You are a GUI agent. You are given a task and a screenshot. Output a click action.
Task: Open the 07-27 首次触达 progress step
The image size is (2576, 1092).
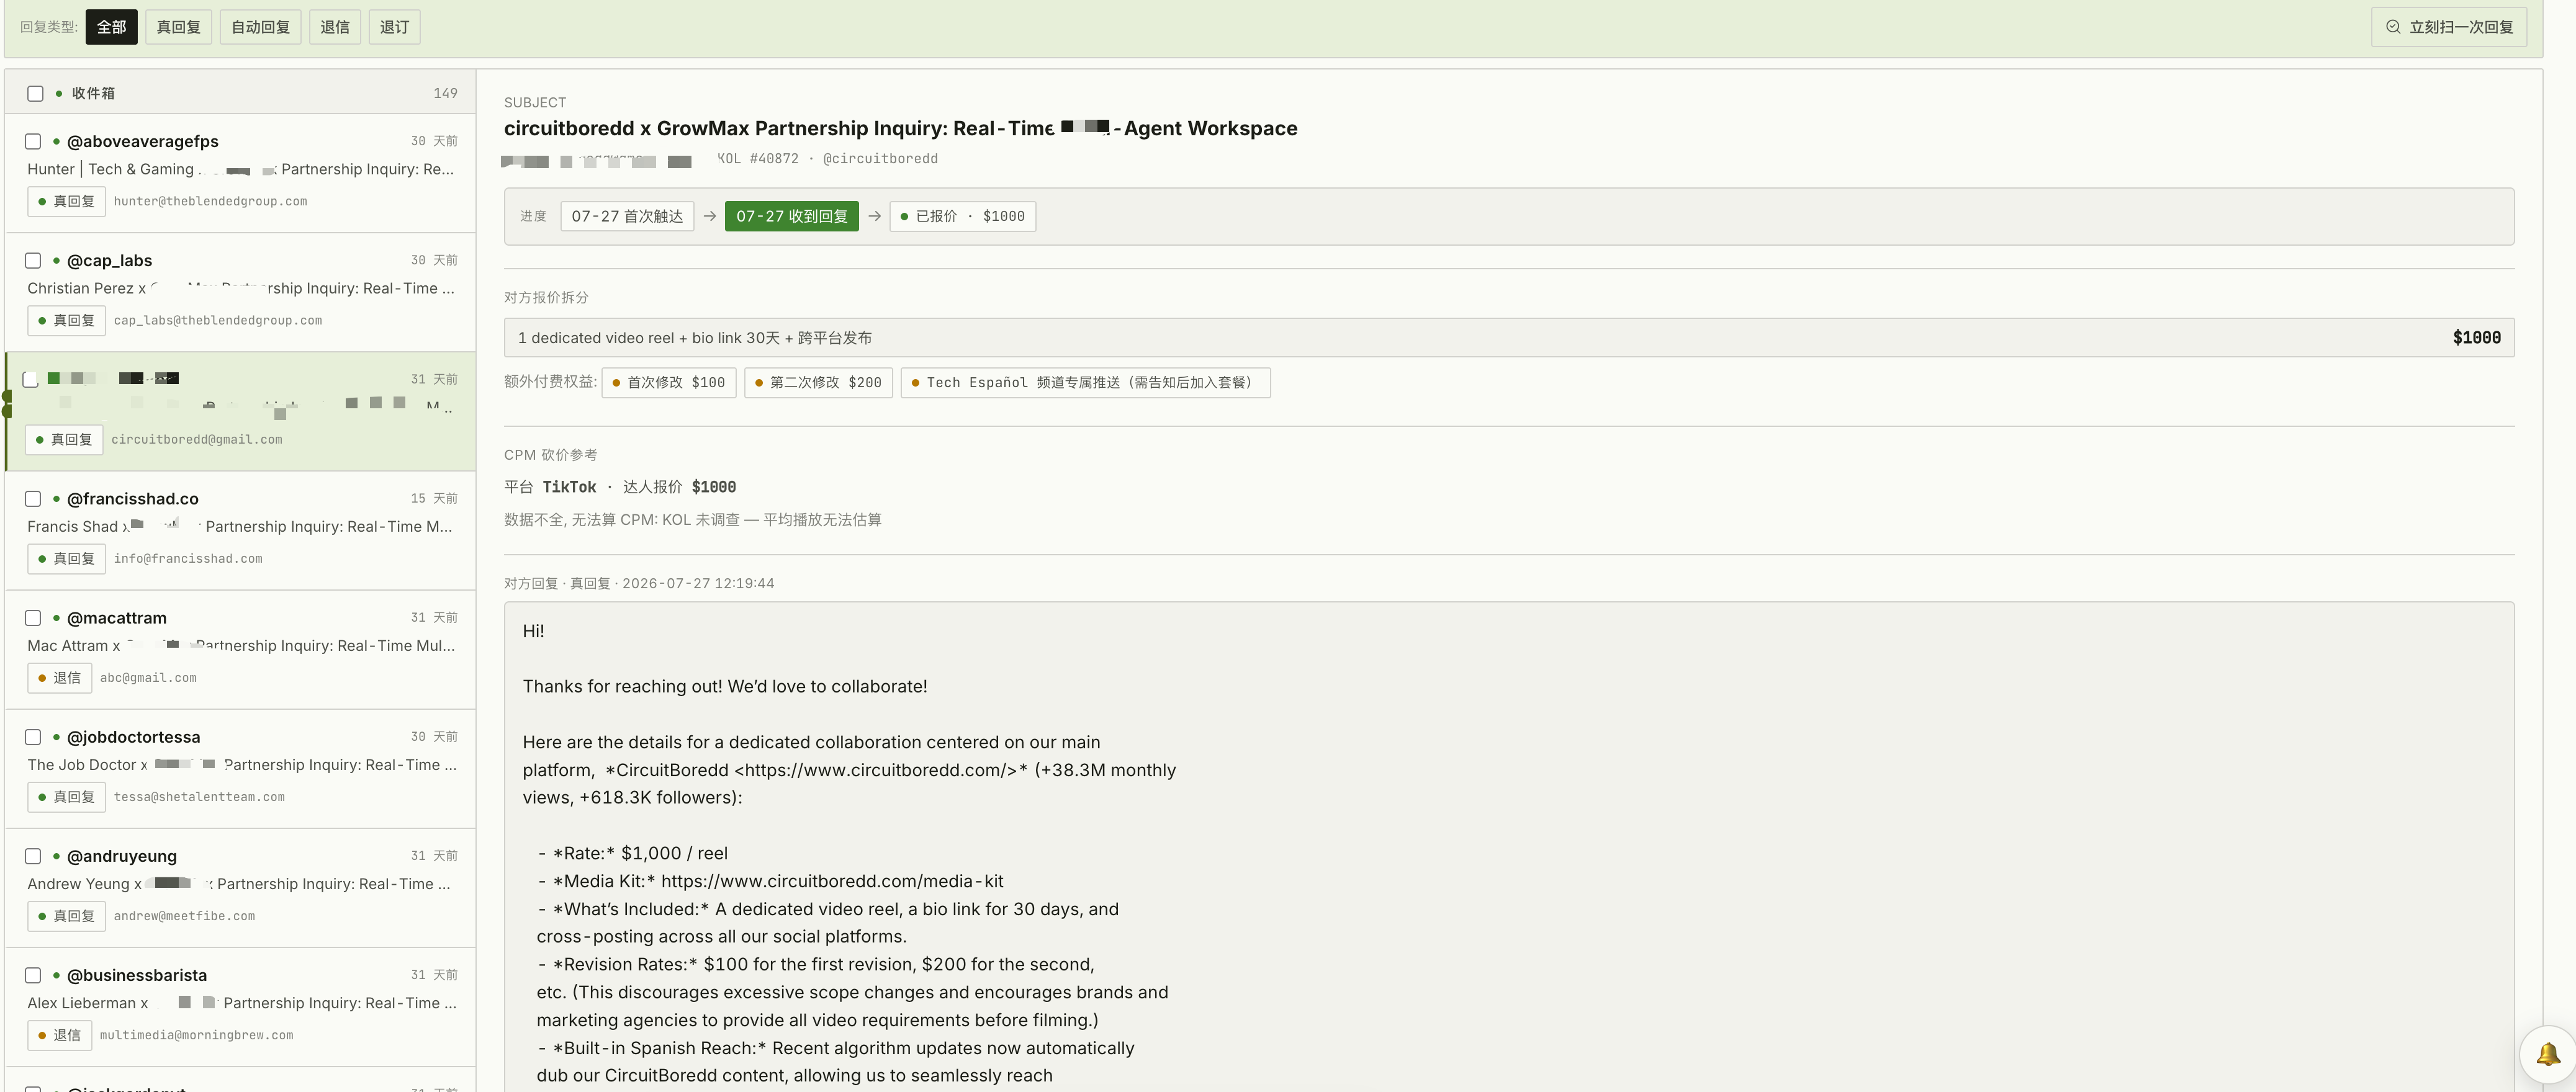tap(627, 217)
